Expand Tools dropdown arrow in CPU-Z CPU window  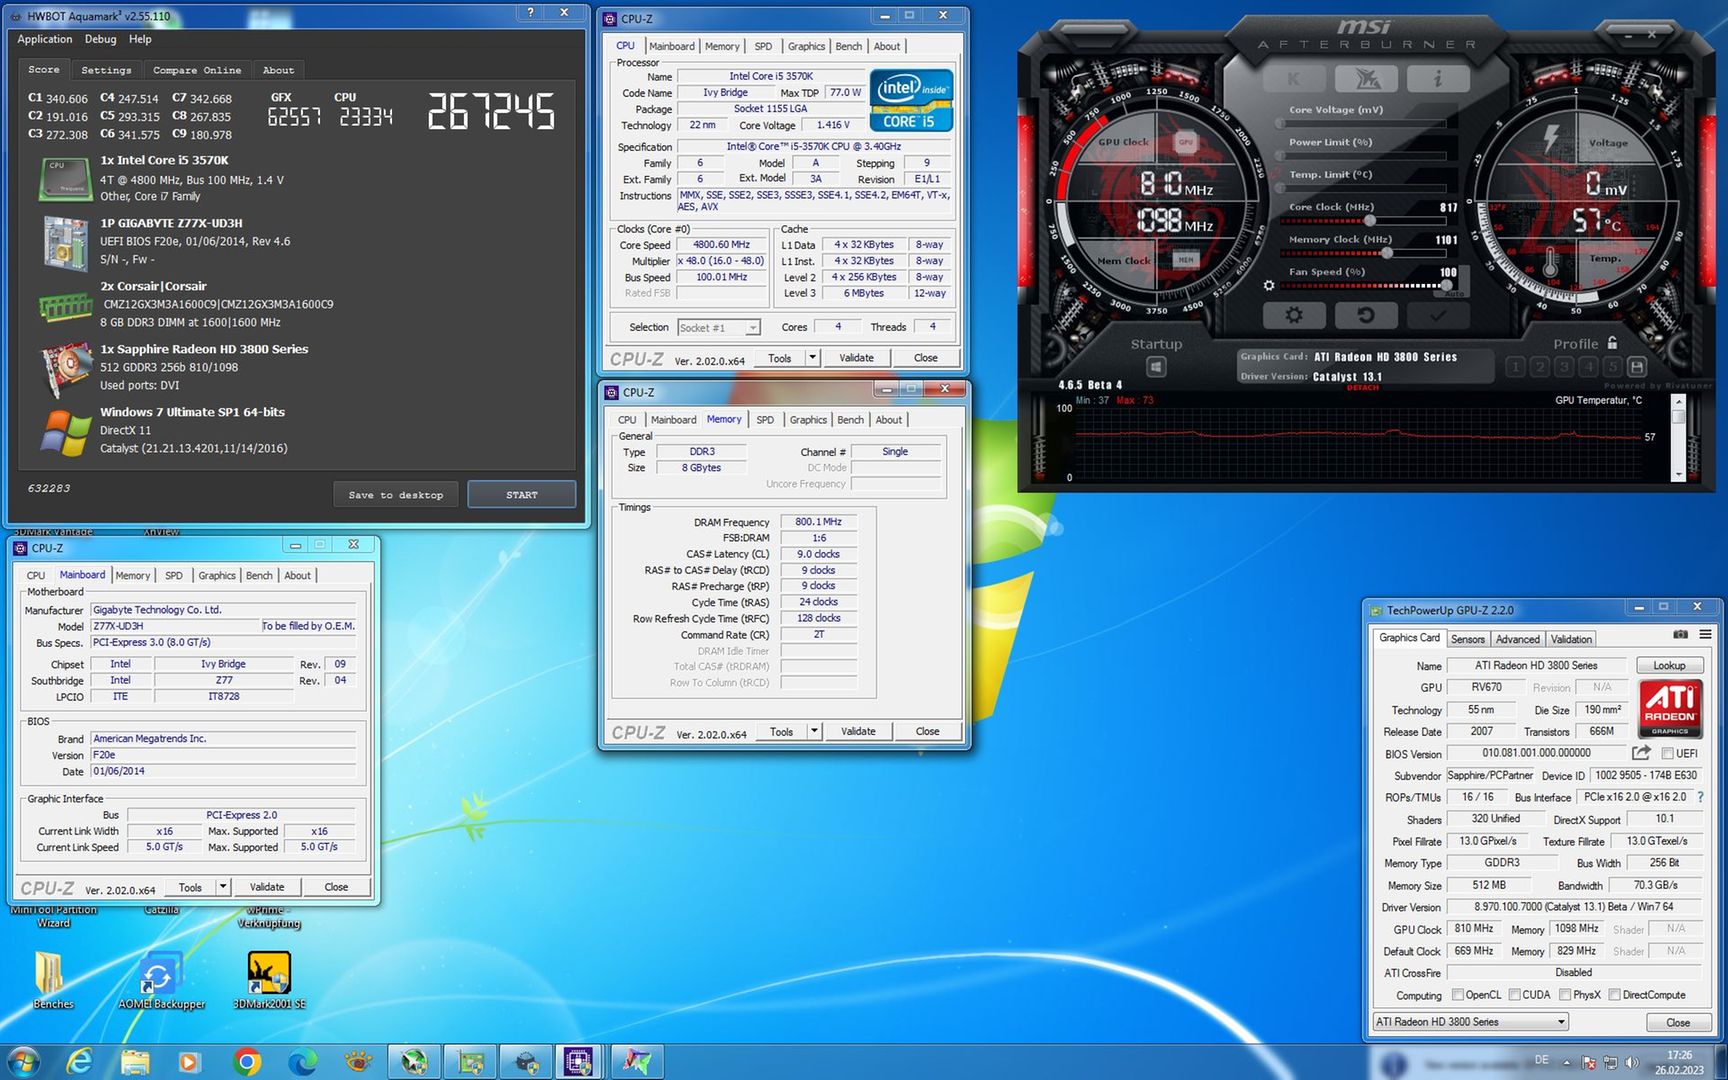click(812, 357)
